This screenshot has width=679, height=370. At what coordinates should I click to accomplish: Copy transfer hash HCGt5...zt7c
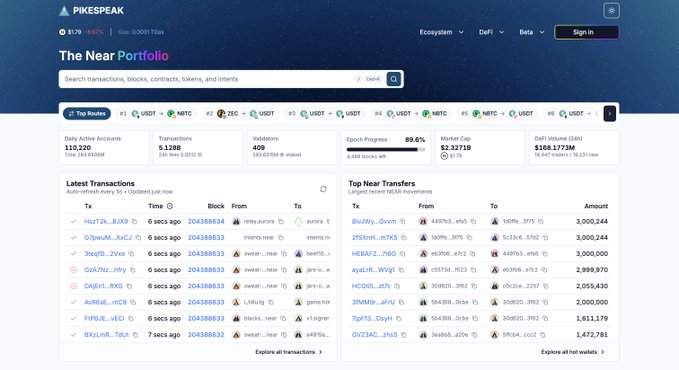click(397, 286)
